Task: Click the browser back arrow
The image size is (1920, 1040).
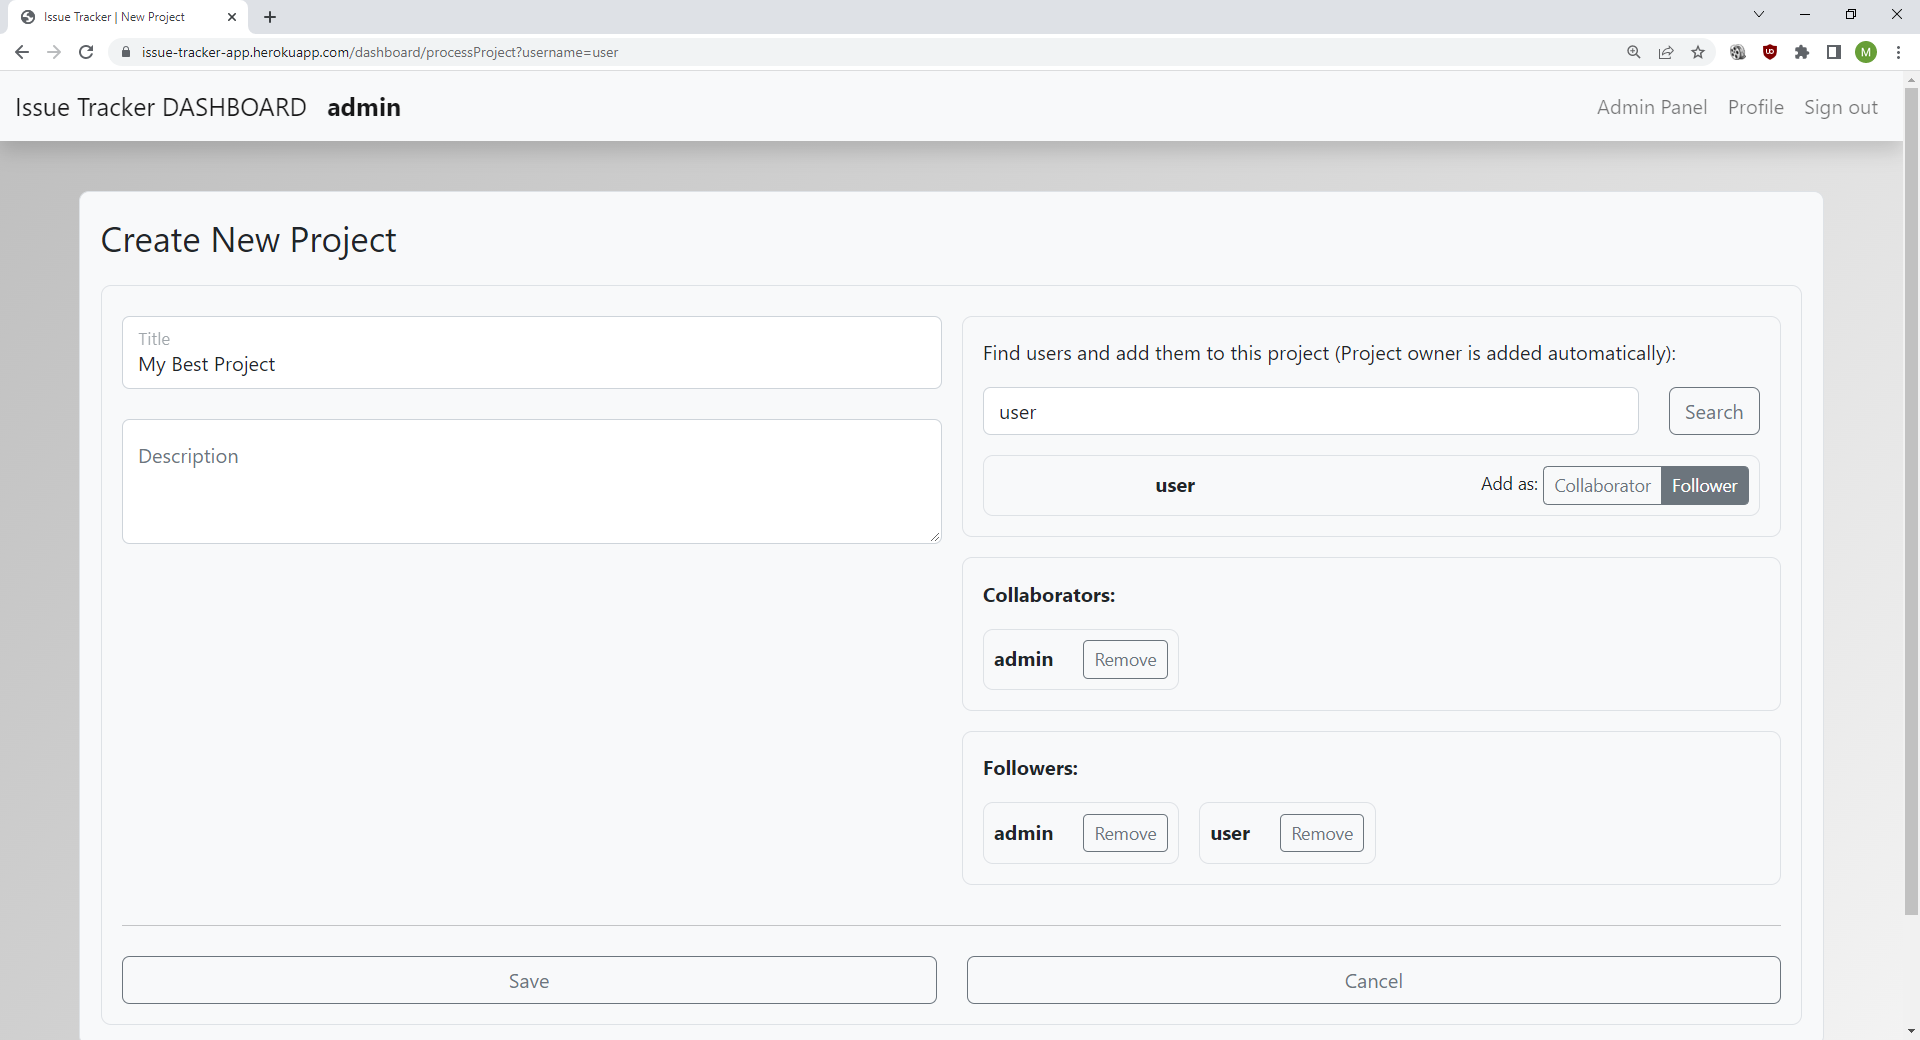Action: [x=22, y=52]
